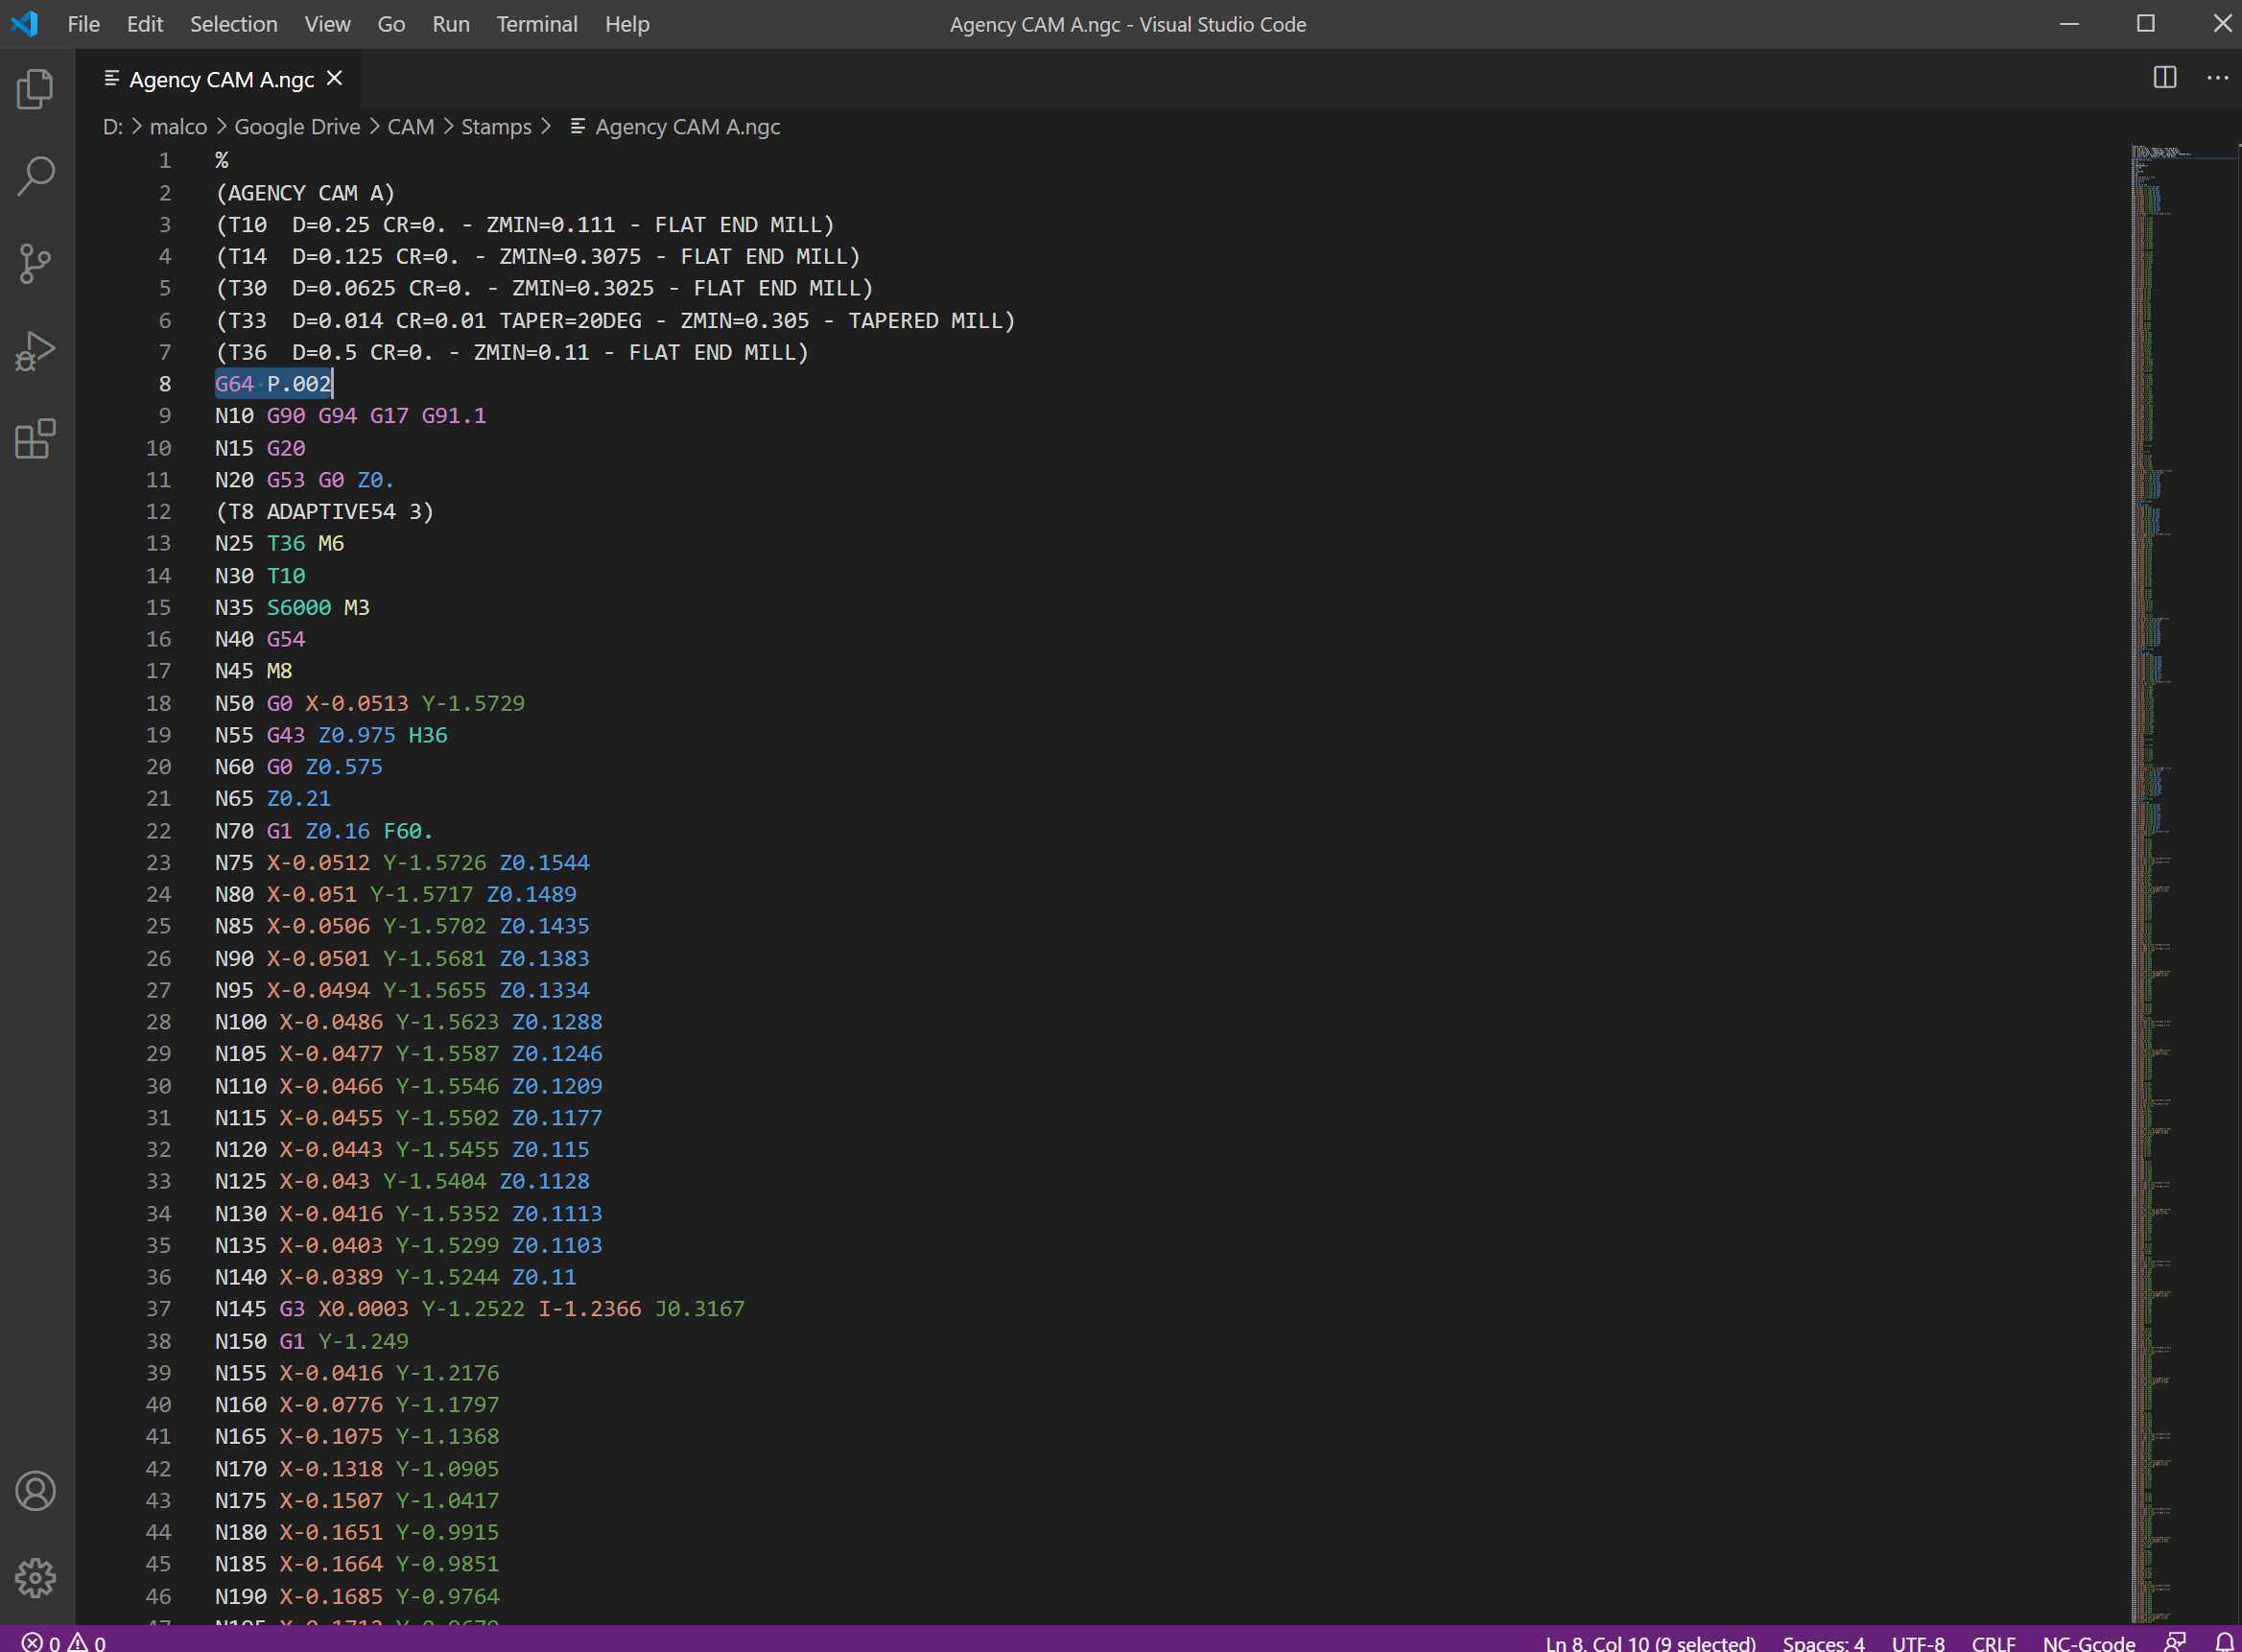2242x1652 pixels.
Task: Open the Run and Debug view
Action: [36, 351]
